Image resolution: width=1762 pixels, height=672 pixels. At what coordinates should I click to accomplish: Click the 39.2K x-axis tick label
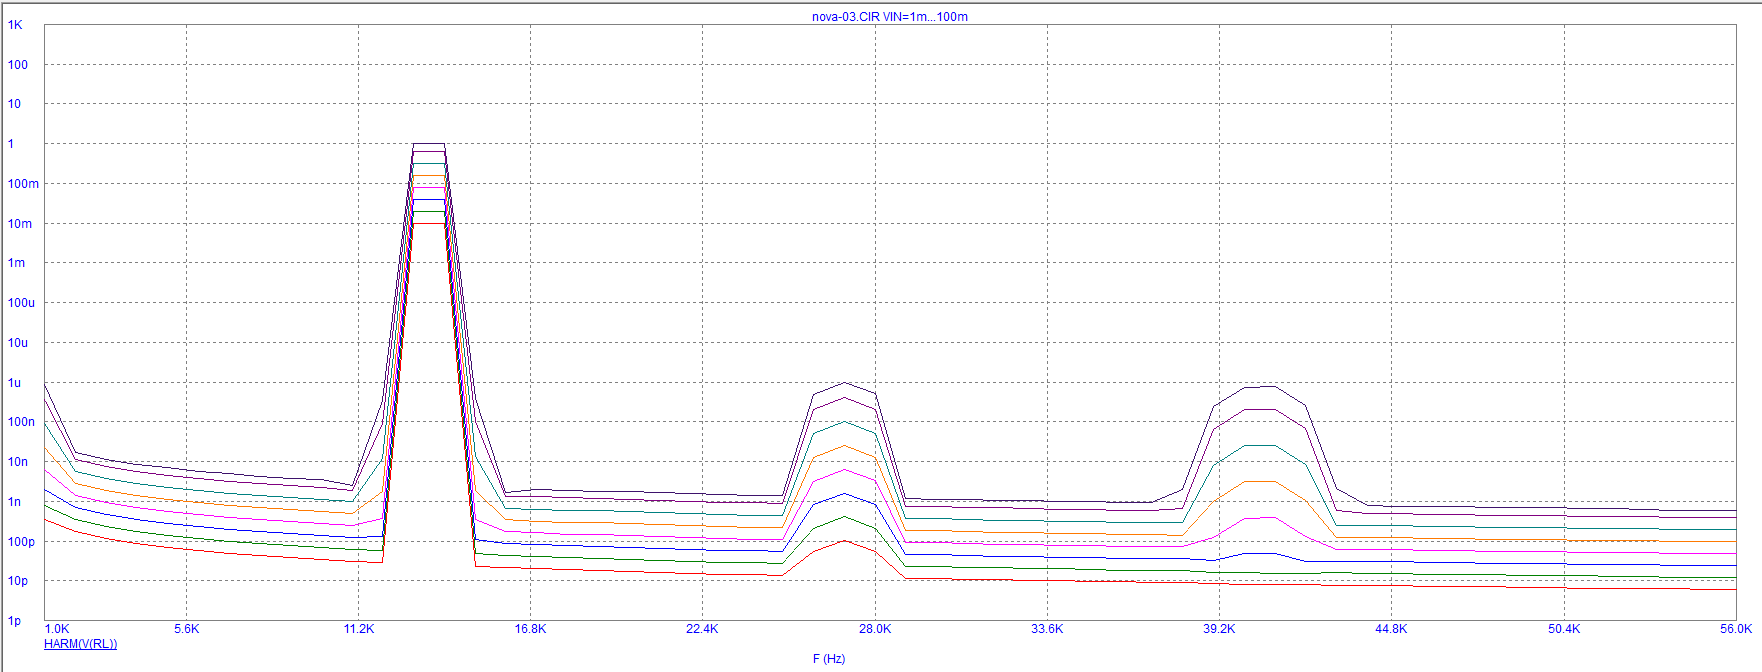[1219, 629]
